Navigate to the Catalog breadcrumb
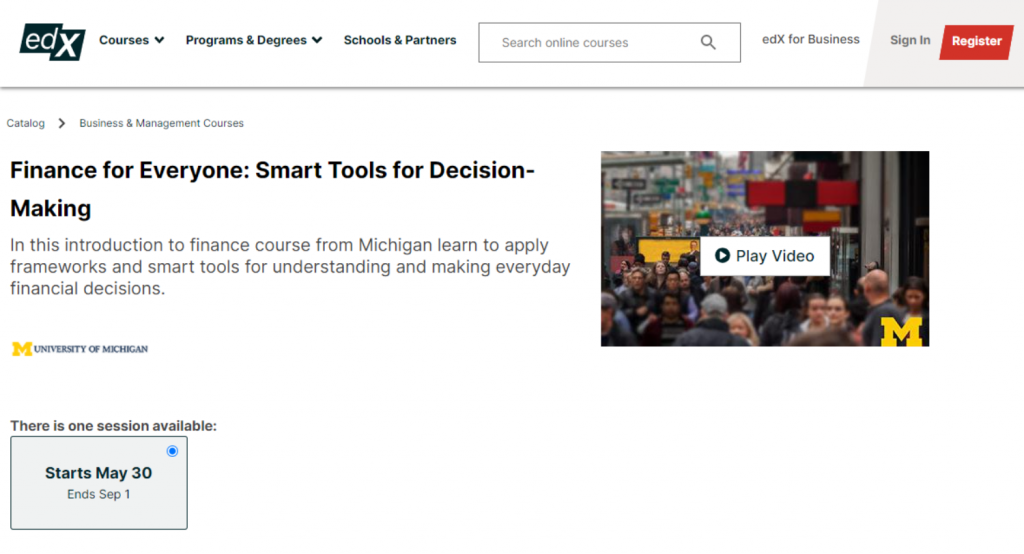Screen dimensions: 1024x554 coord(26,123)
